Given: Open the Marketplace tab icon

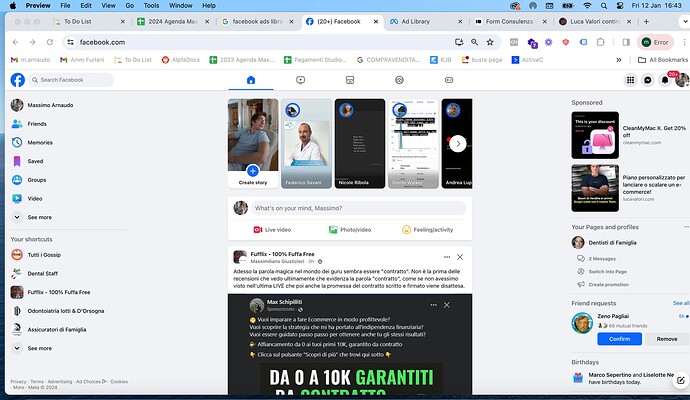Looking at the screenshot, I should click(x=350, y=80).
